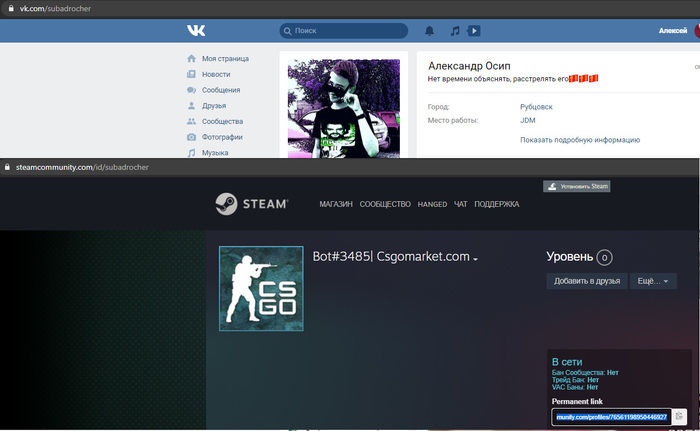
Task: Open the VK music note icon
Action: pos(455,31)
